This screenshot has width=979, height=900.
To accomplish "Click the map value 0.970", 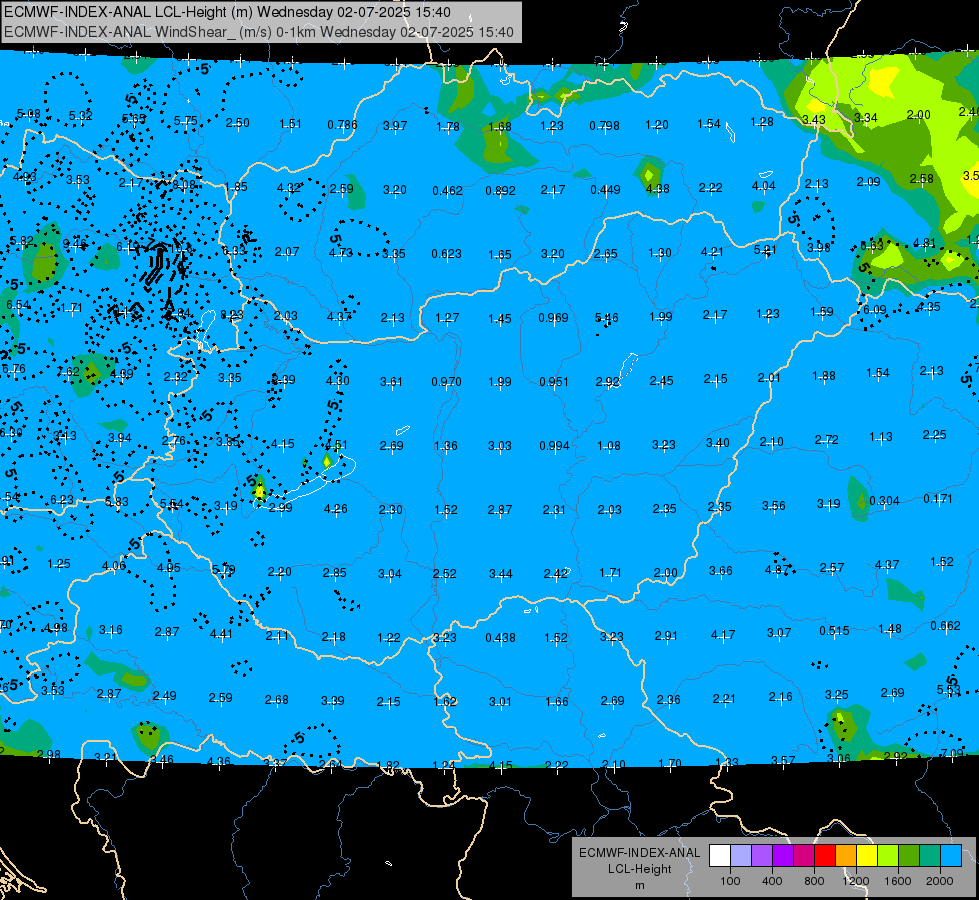I will pyautogui.click(x=446, y=382).
